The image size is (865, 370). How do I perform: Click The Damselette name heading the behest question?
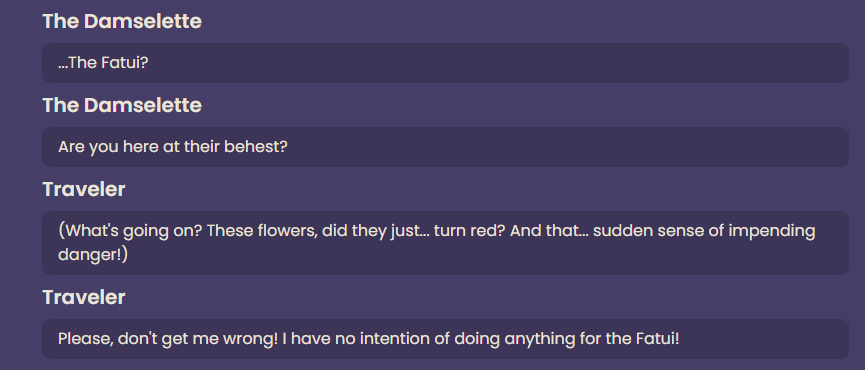(x=122, y=105)
